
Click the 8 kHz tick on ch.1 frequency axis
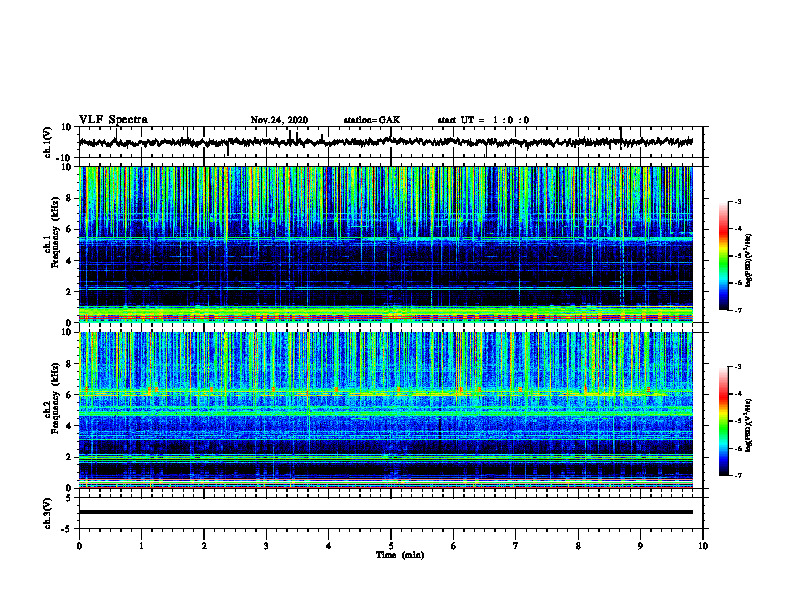click(69, 198)
